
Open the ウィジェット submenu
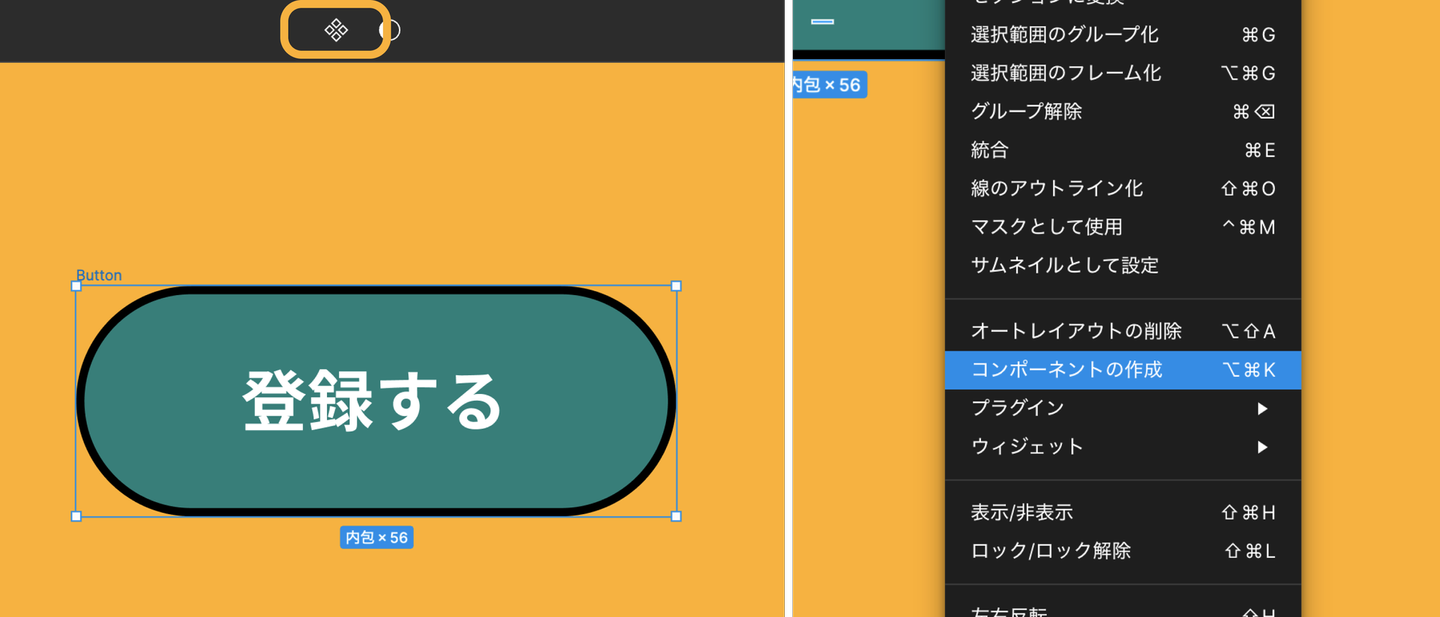point(1123,446)
